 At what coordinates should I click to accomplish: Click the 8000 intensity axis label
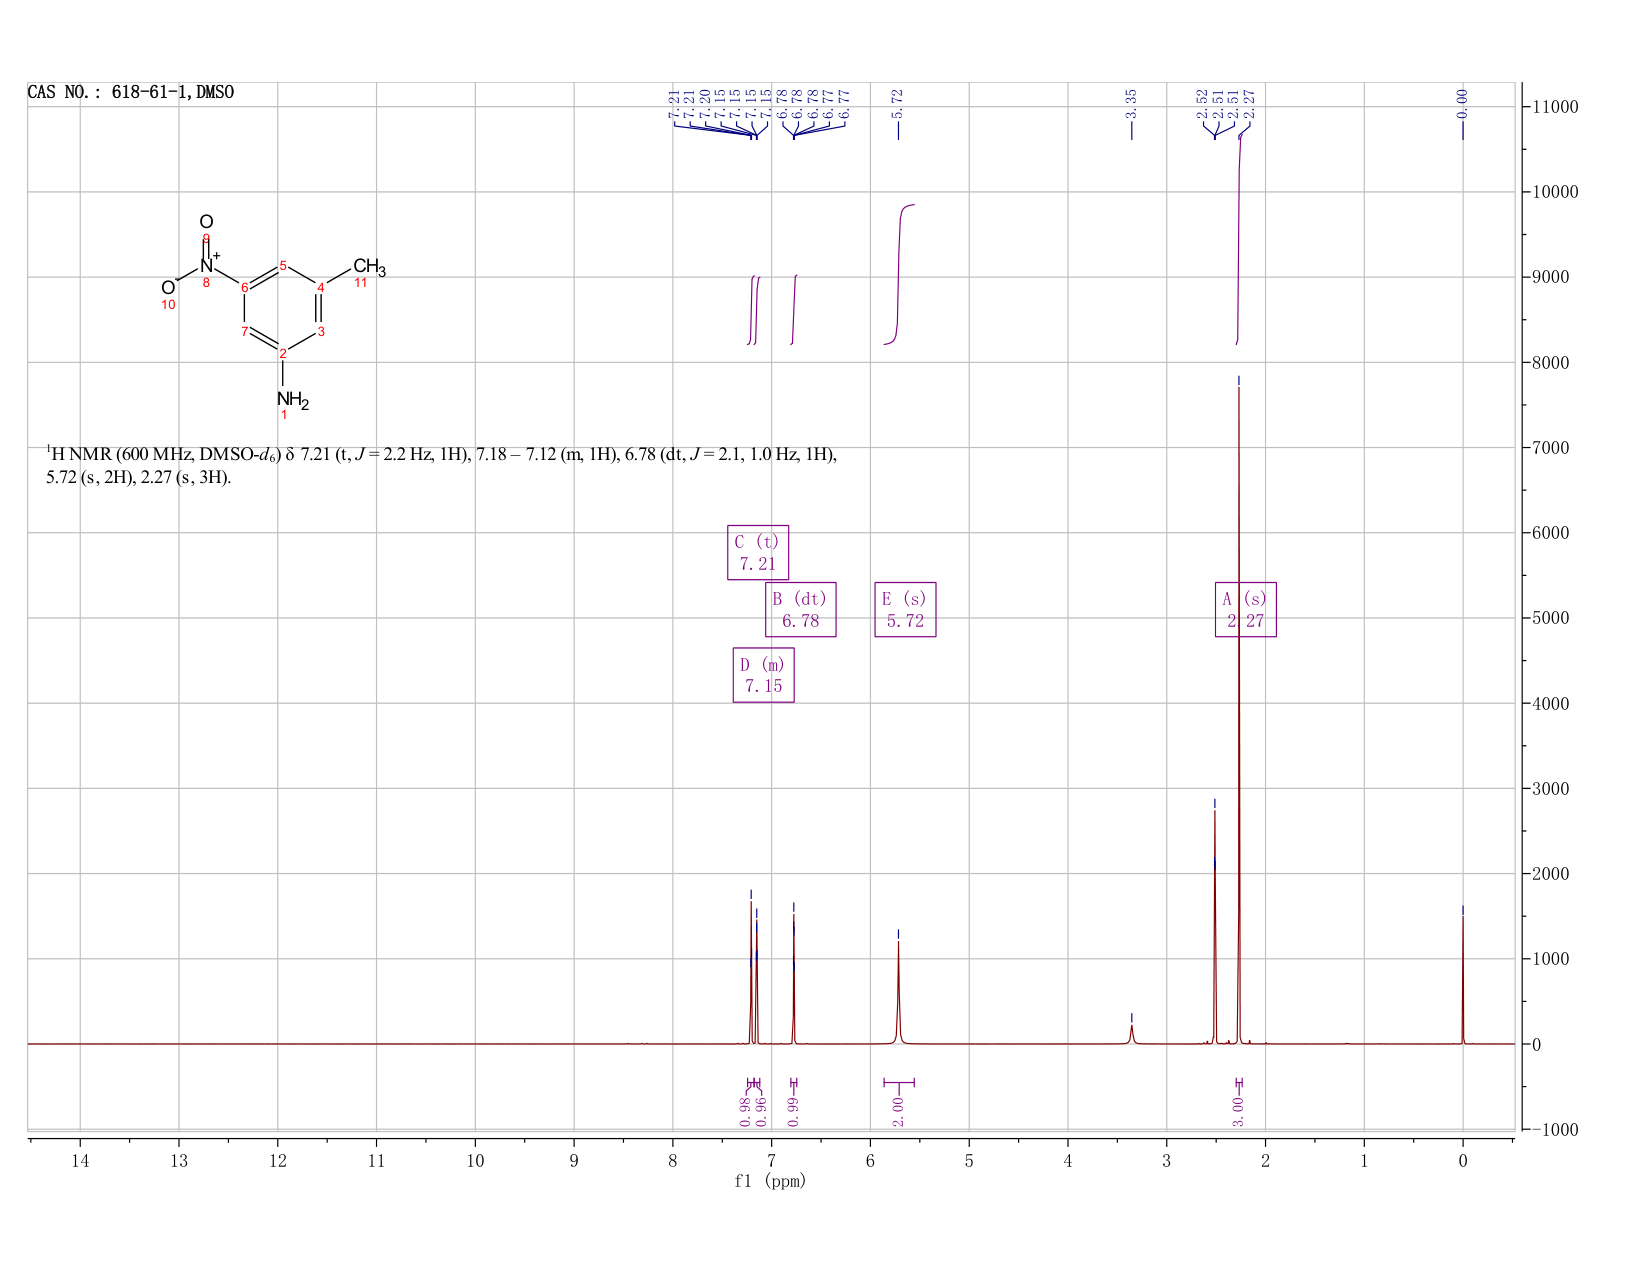coord(1549,363)
